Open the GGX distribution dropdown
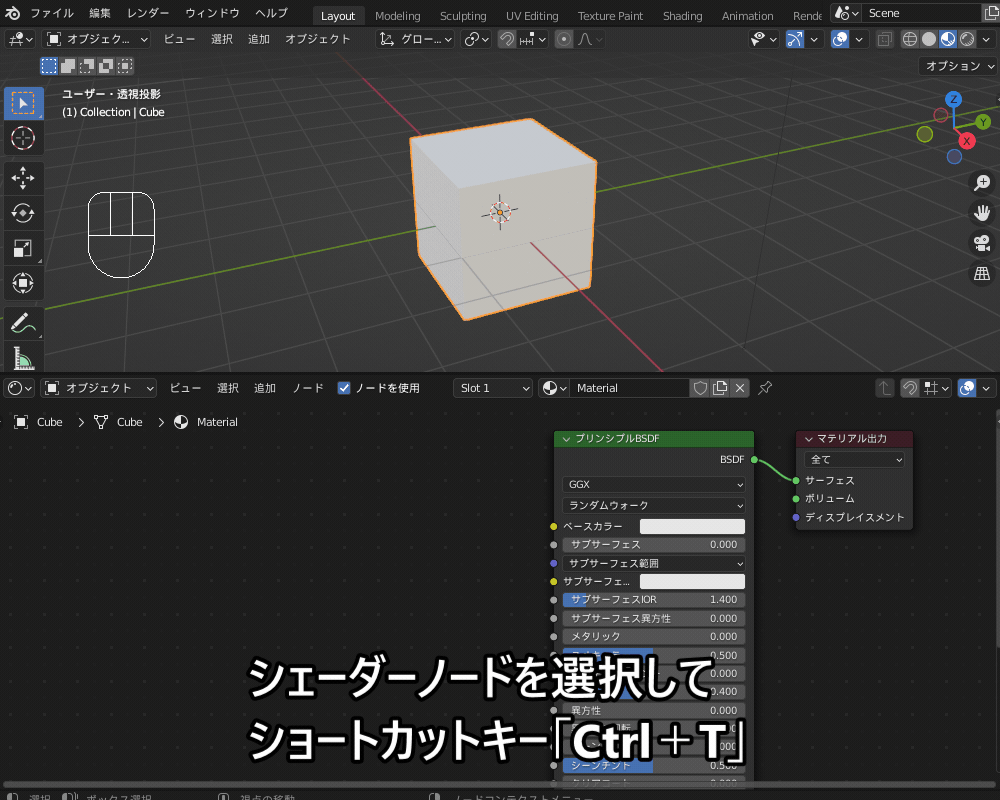 653,486
